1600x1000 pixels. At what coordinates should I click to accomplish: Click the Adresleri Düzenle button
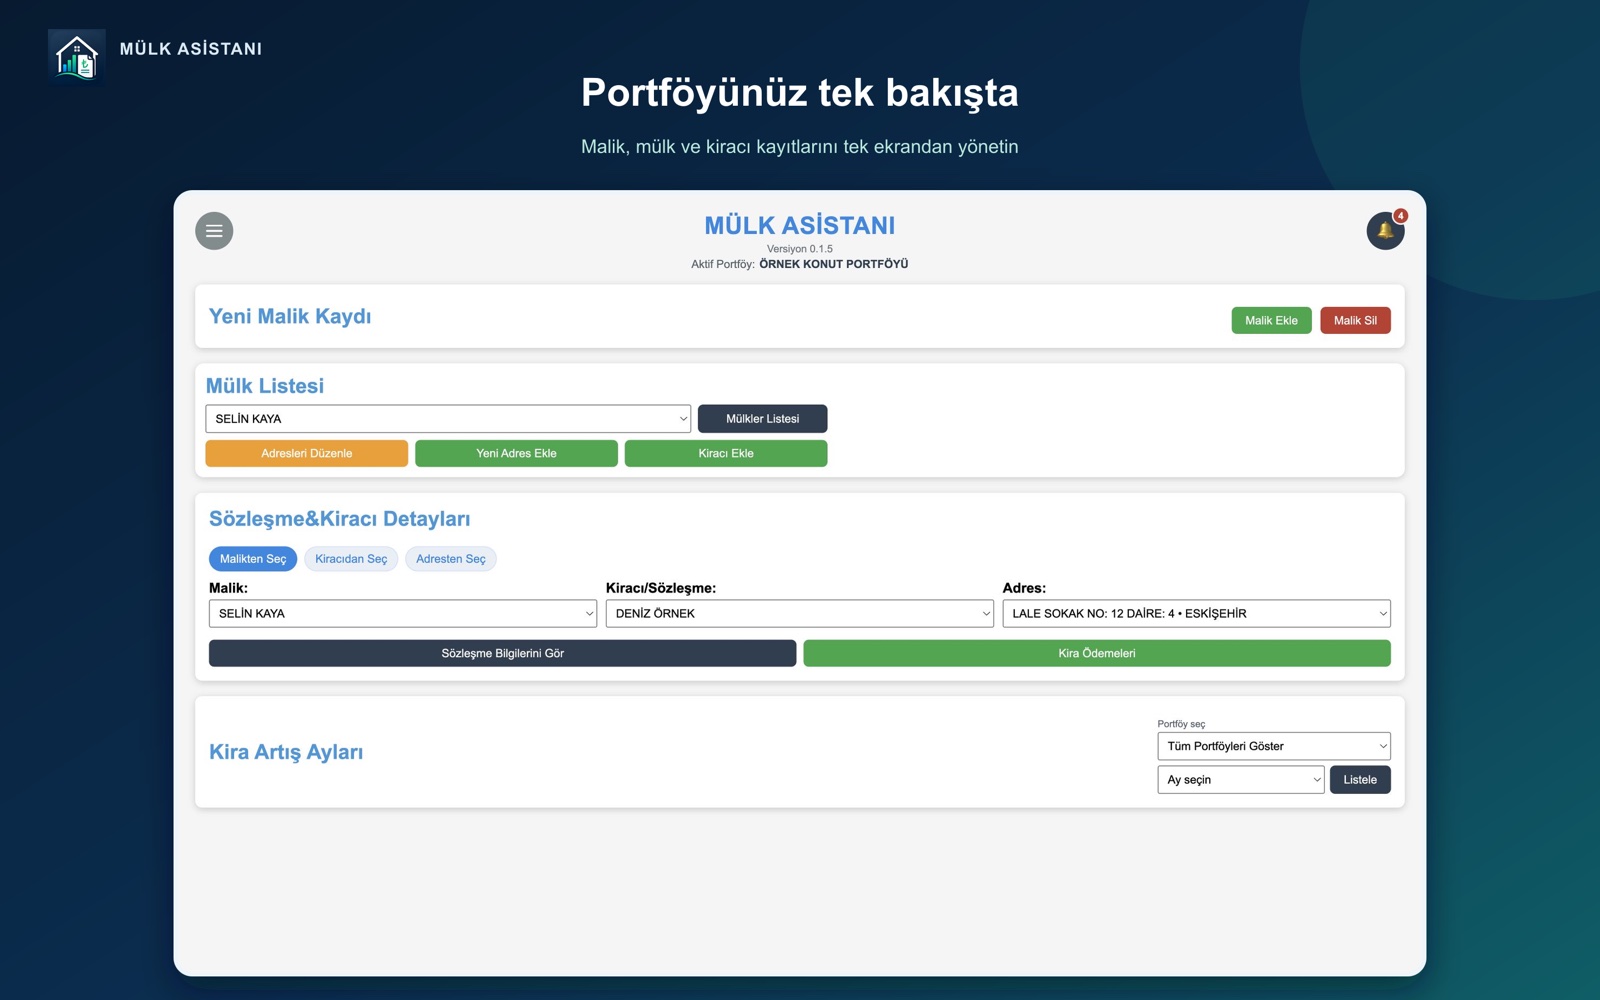(307, 453)
